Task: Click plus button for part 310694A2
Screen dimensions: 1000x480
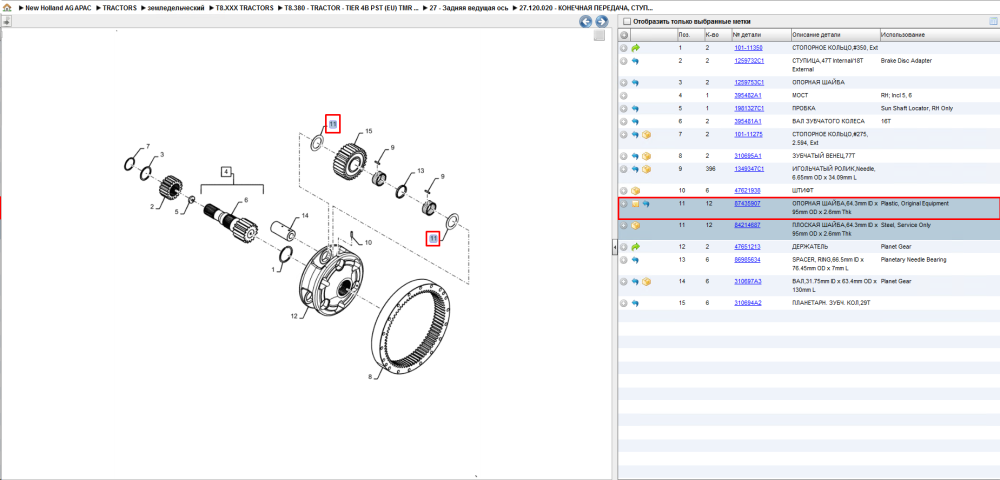Action: [x=624, y=303]
